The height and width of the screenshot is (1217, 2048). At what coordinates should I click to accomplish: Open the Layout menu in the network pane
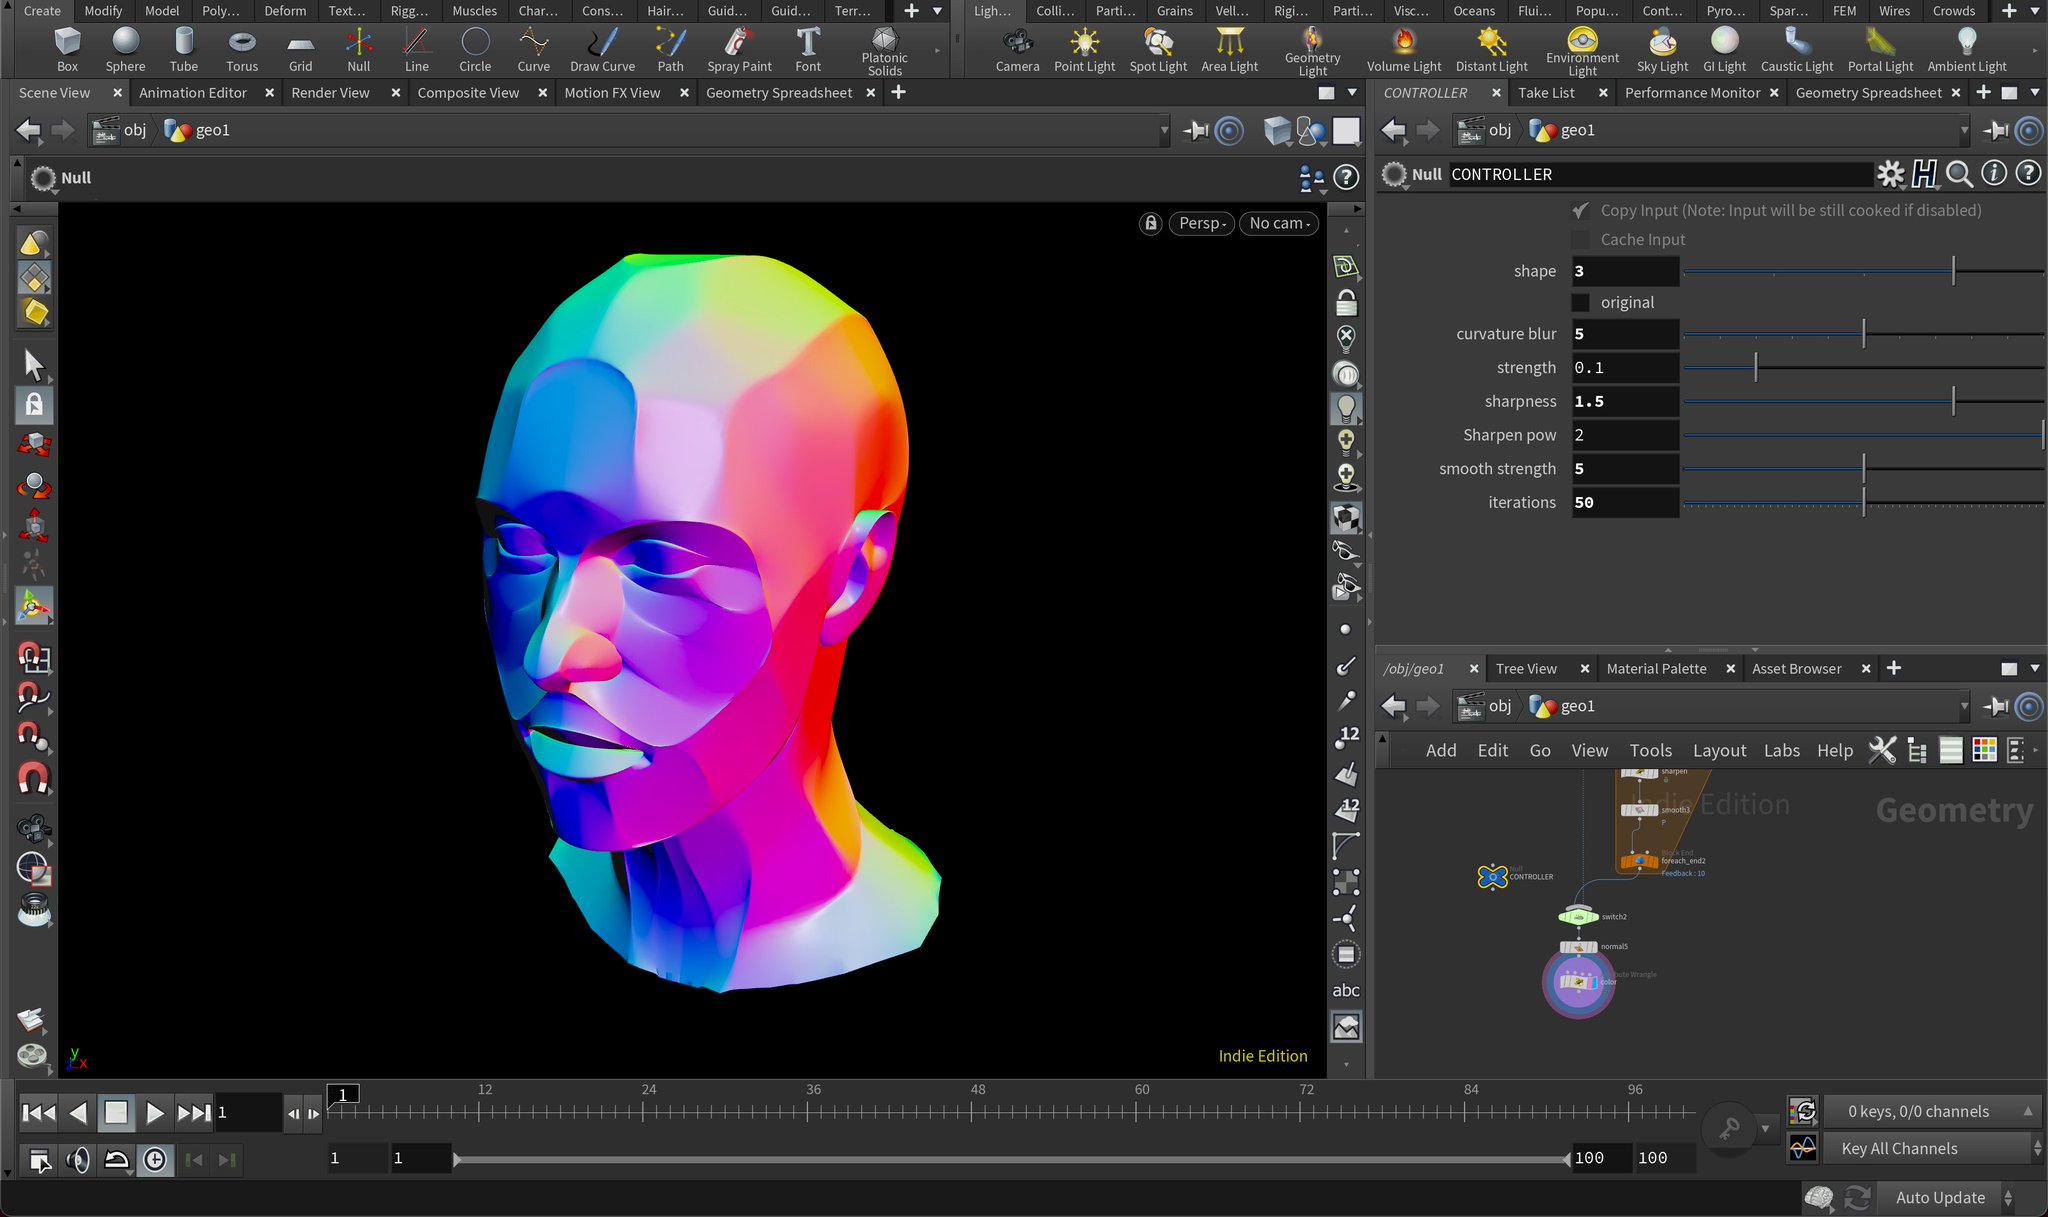[1719, 750]
